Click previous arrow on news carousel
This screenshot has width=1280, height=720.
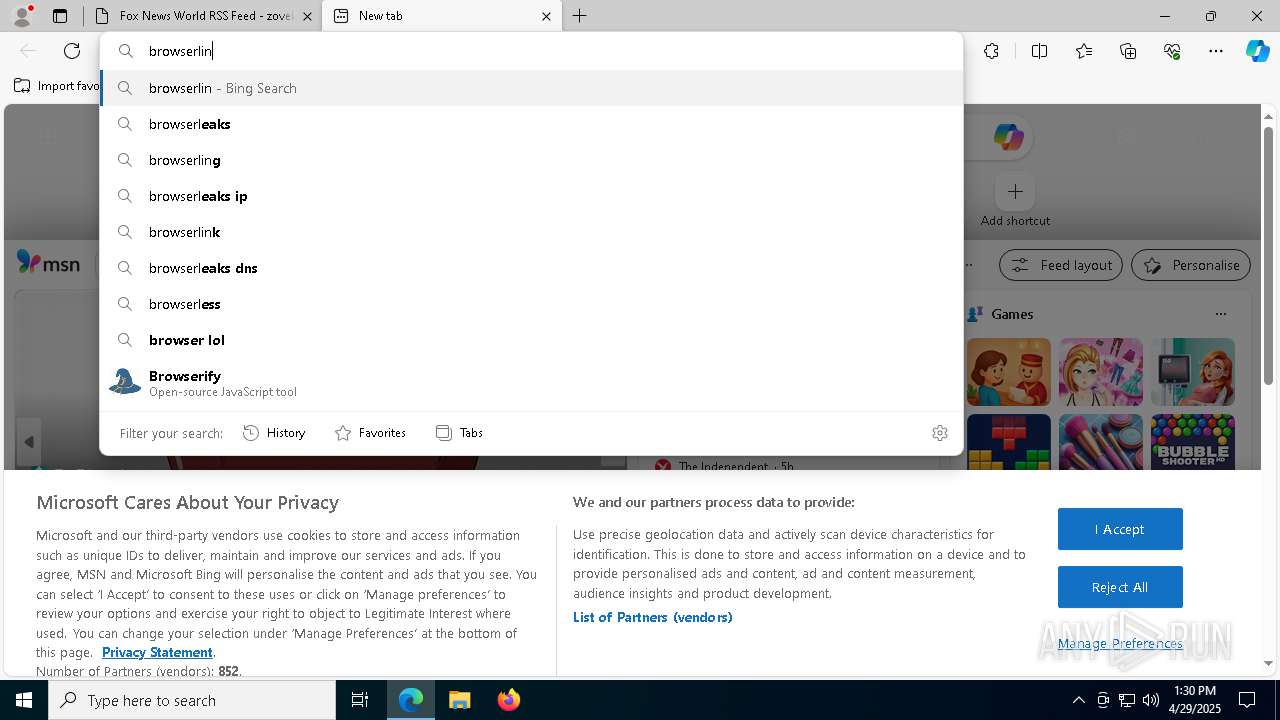pyautogui.click(x=29, y=442)
